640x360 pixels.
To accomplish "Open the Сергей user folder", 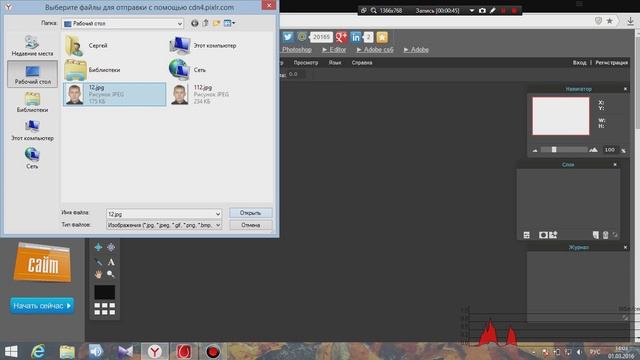I will pyautogui.click(x=87, y=46).
